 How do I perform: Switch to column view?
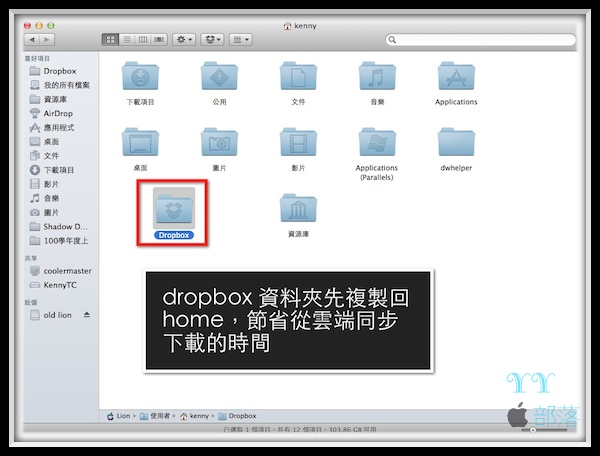(x=143, y=39)
